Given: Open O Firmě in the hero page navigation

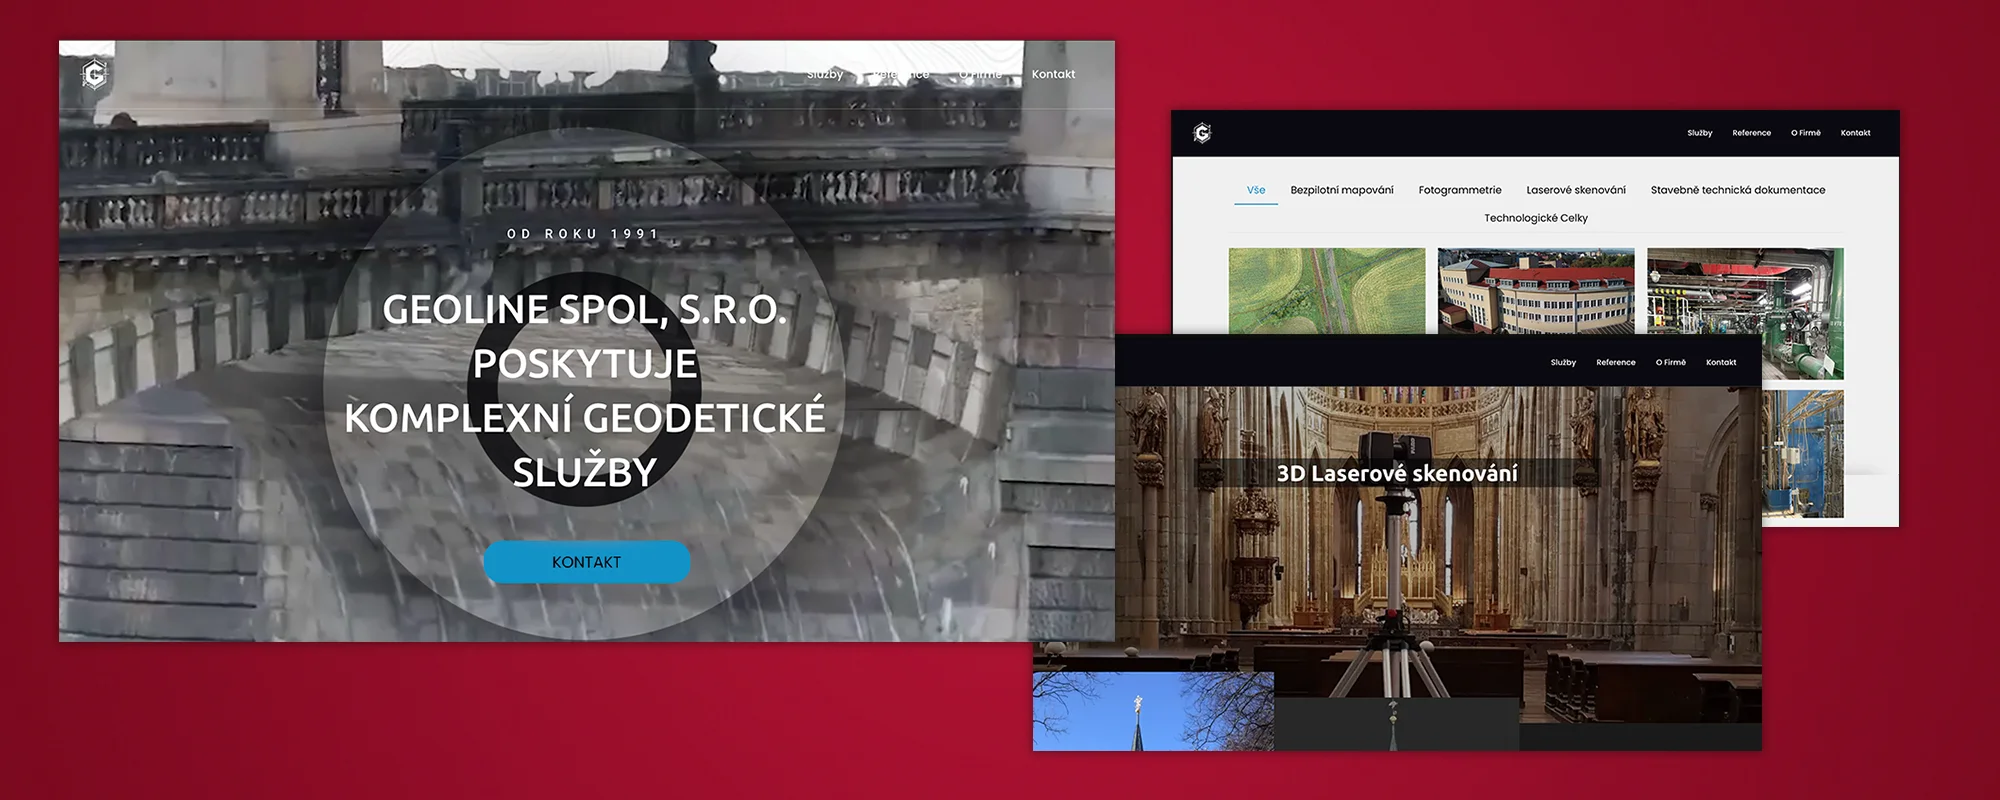Looking at the screenshot, I should click(x=980, y=74).
